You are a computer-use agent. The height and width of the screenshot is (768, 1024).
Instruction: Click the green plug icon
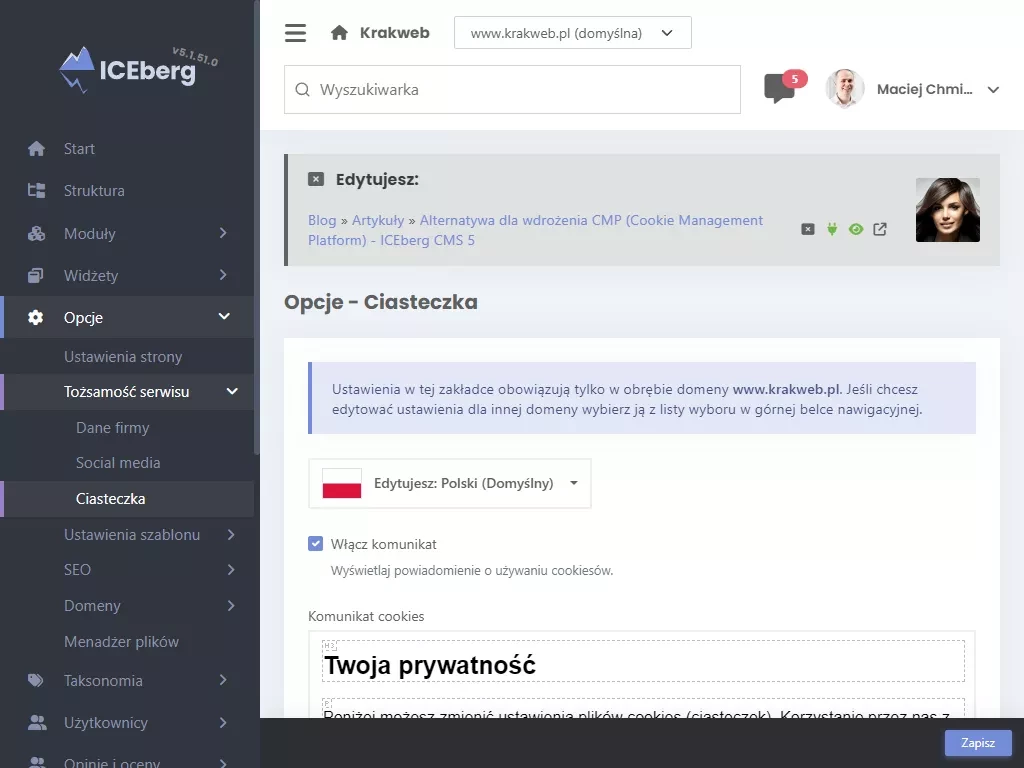point(832,229)
